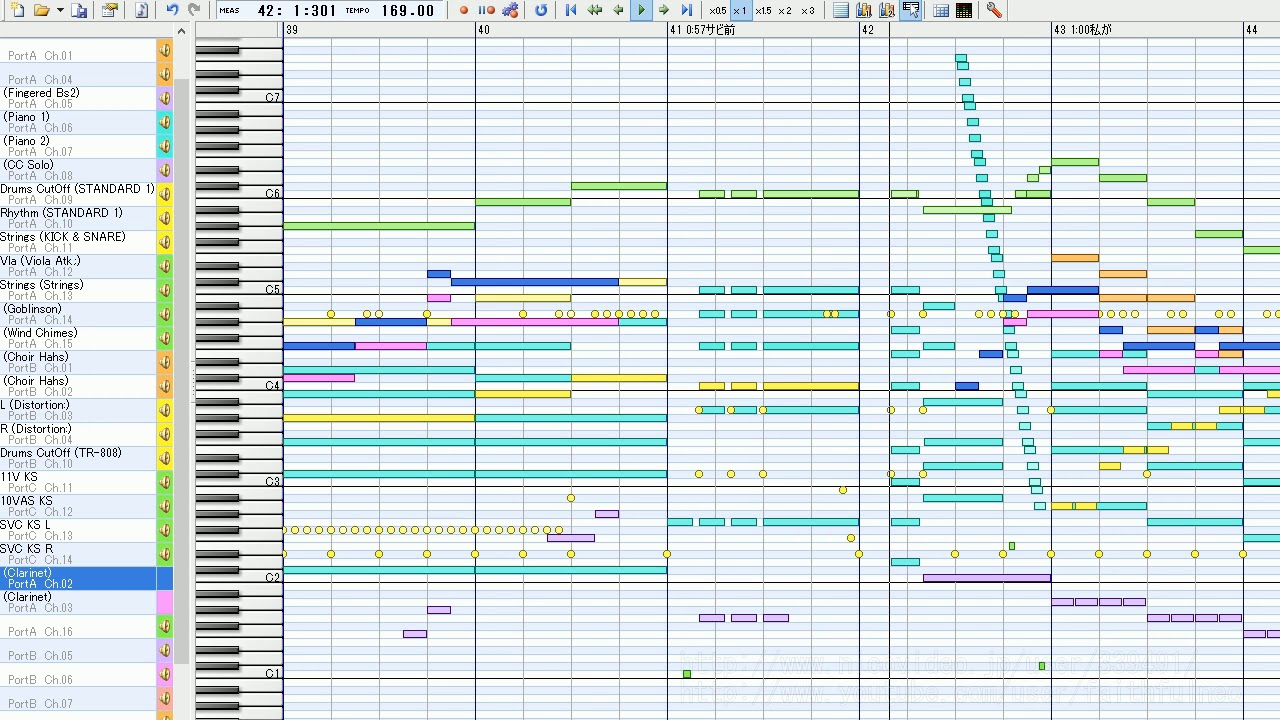Expand the open file dropdown arrow

click(x=60, y=10)
